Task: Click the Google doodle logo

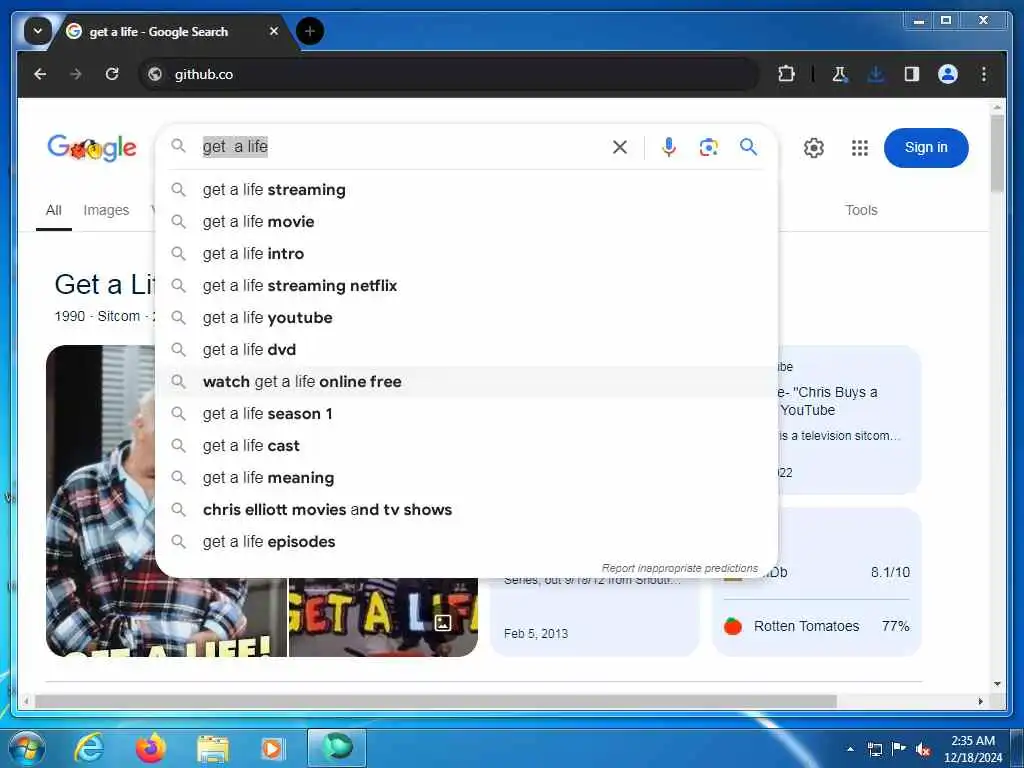Action: coord(92,148)
